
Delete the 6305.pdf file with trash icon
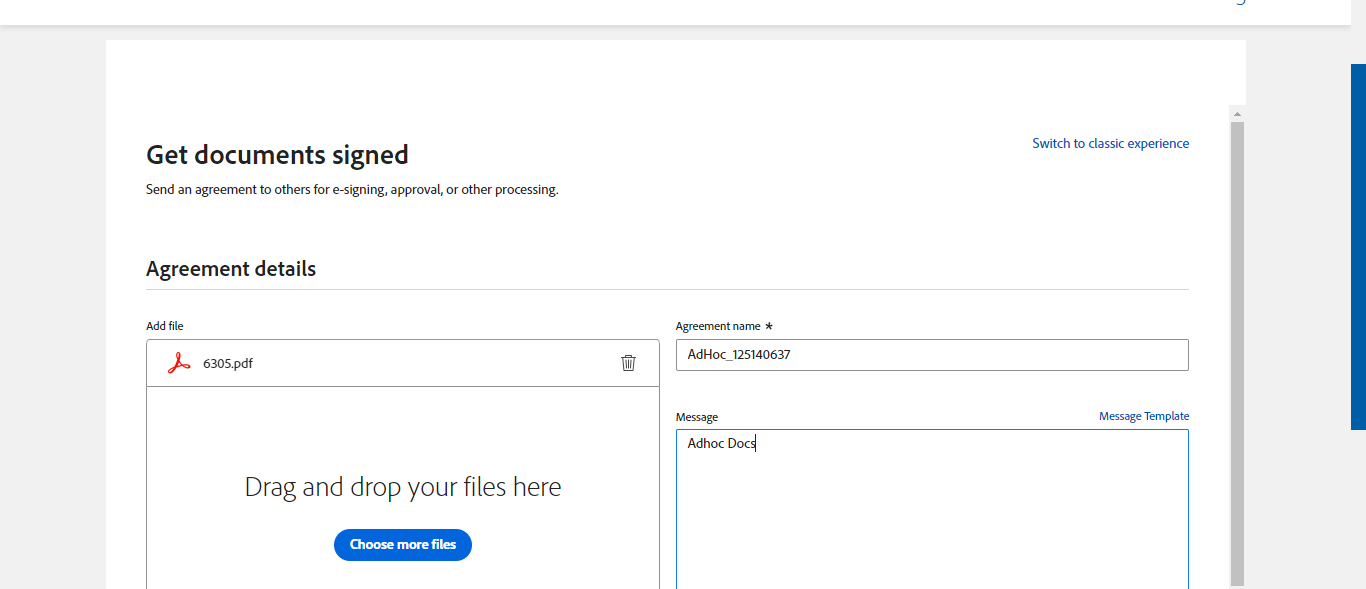(x=628, y=363)
